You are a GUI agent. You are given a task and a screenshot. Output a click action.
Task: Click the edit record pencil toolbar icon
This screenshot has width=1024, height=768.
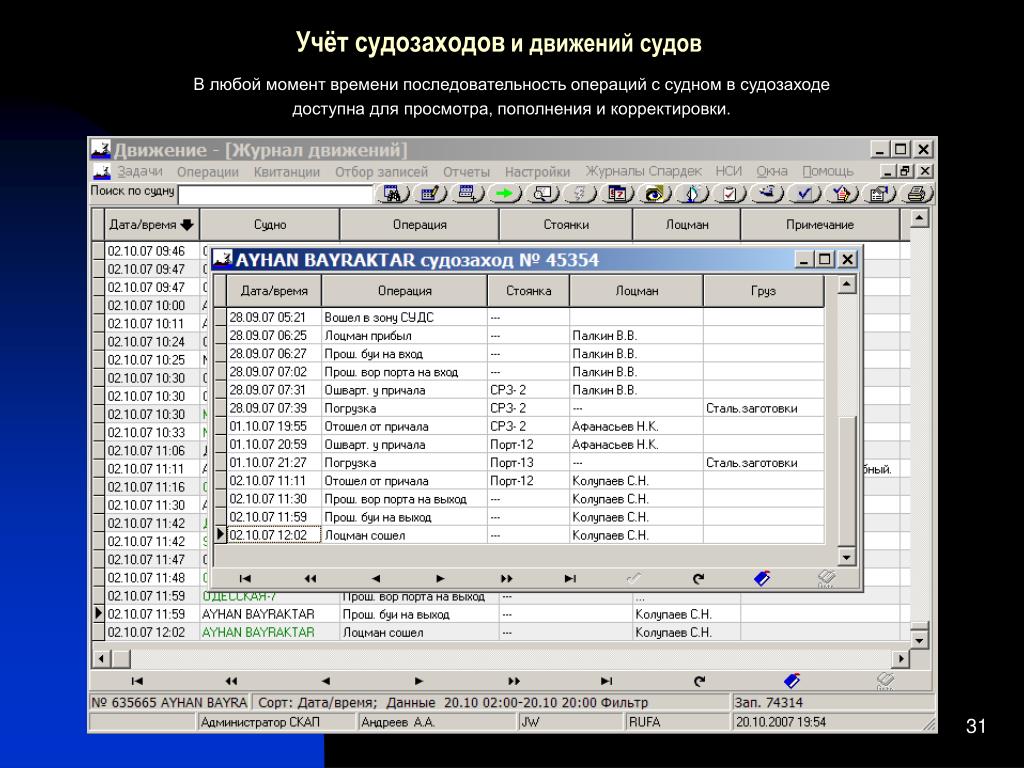(x=430, y=193)
